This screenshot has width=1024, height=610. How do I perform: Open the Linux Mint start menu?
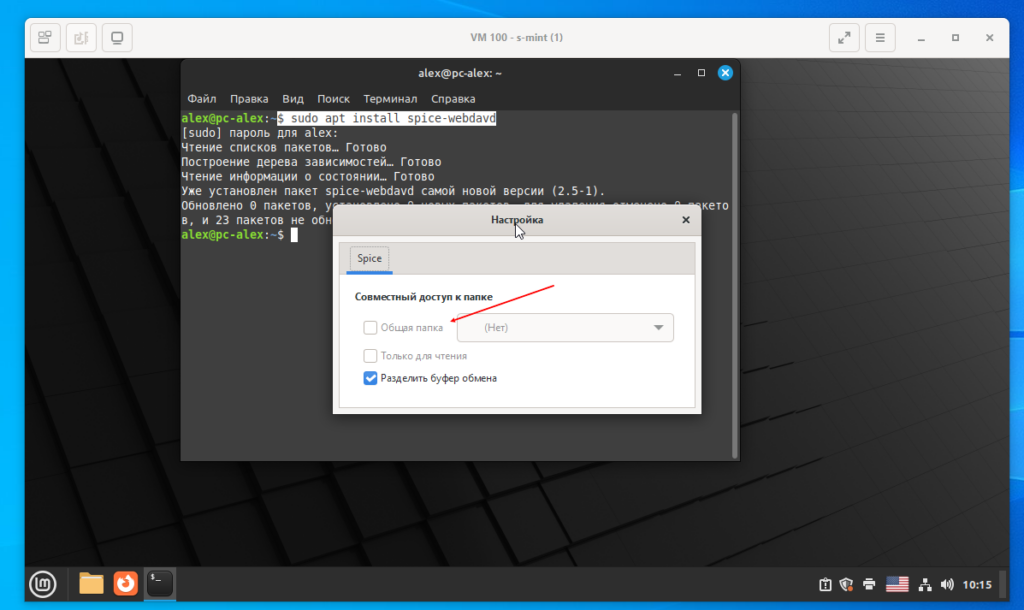[x=43, y=584]
